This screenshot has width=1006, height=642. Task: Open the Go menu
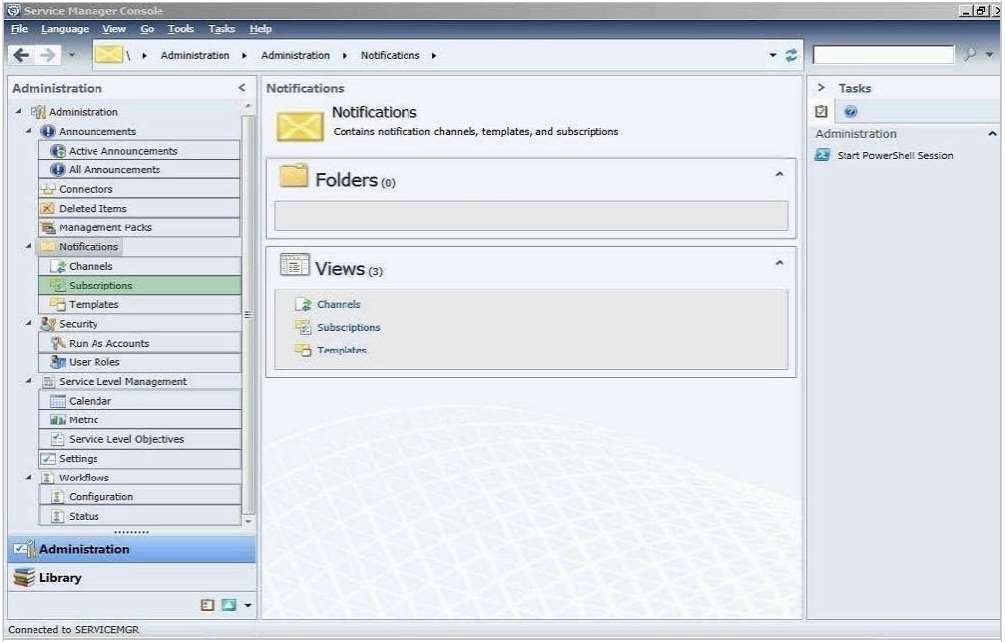(147, 29)
